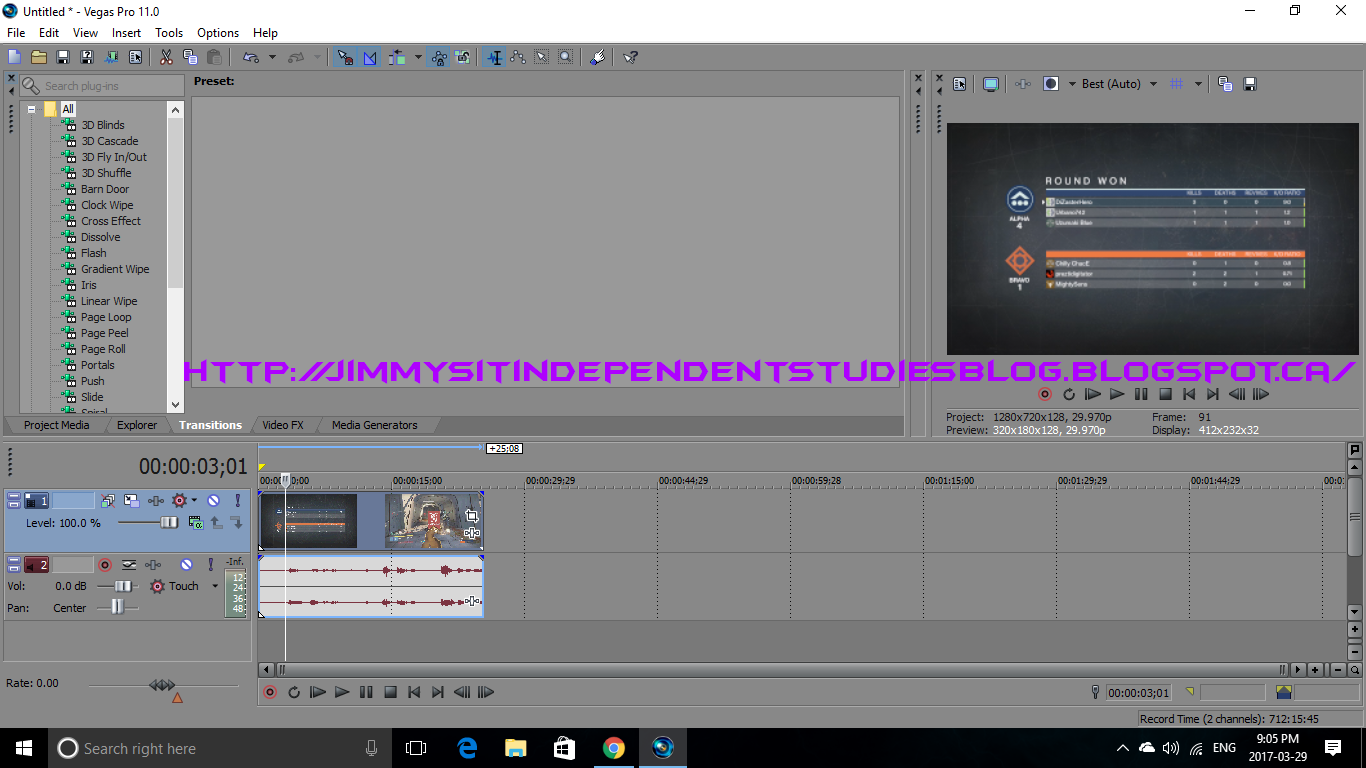Open the Touch automation mode dropdown
The width and height of the screenshot is (1366, 768).
coord(215,586)
